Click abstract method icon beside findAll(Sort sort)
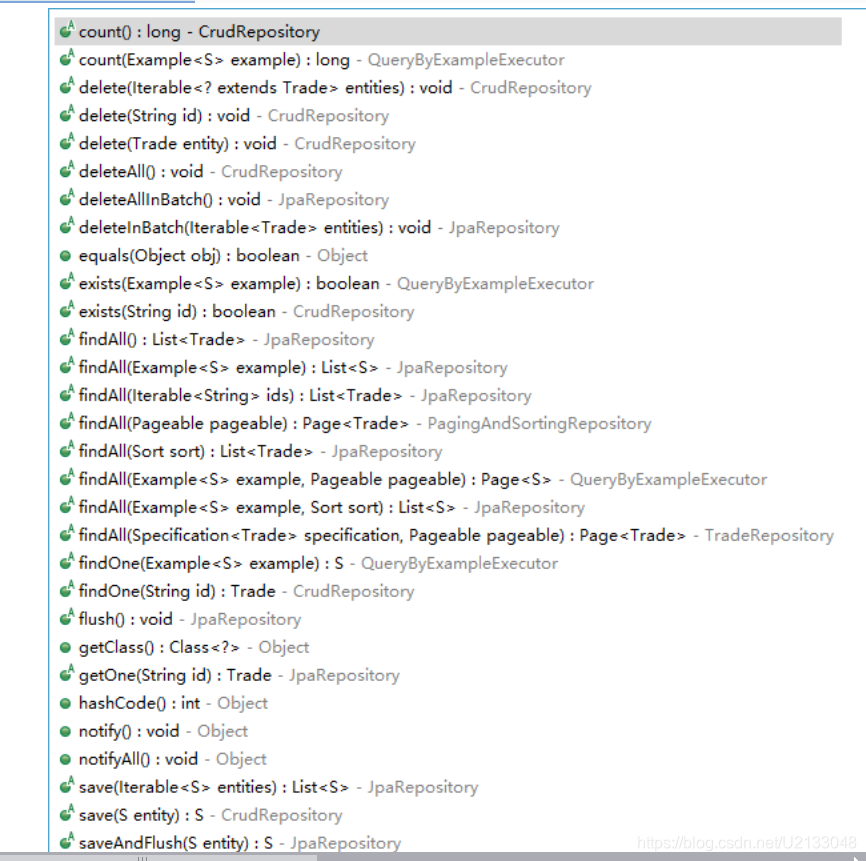Screen dimensions: 866x861 coord(66,450)
